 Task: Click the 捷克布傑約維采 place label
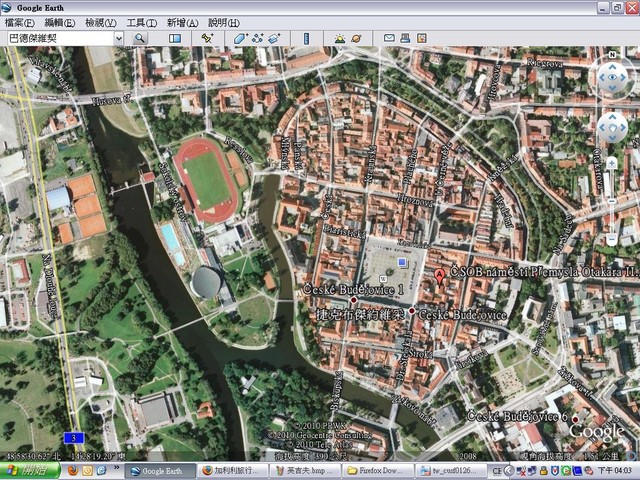360,314
